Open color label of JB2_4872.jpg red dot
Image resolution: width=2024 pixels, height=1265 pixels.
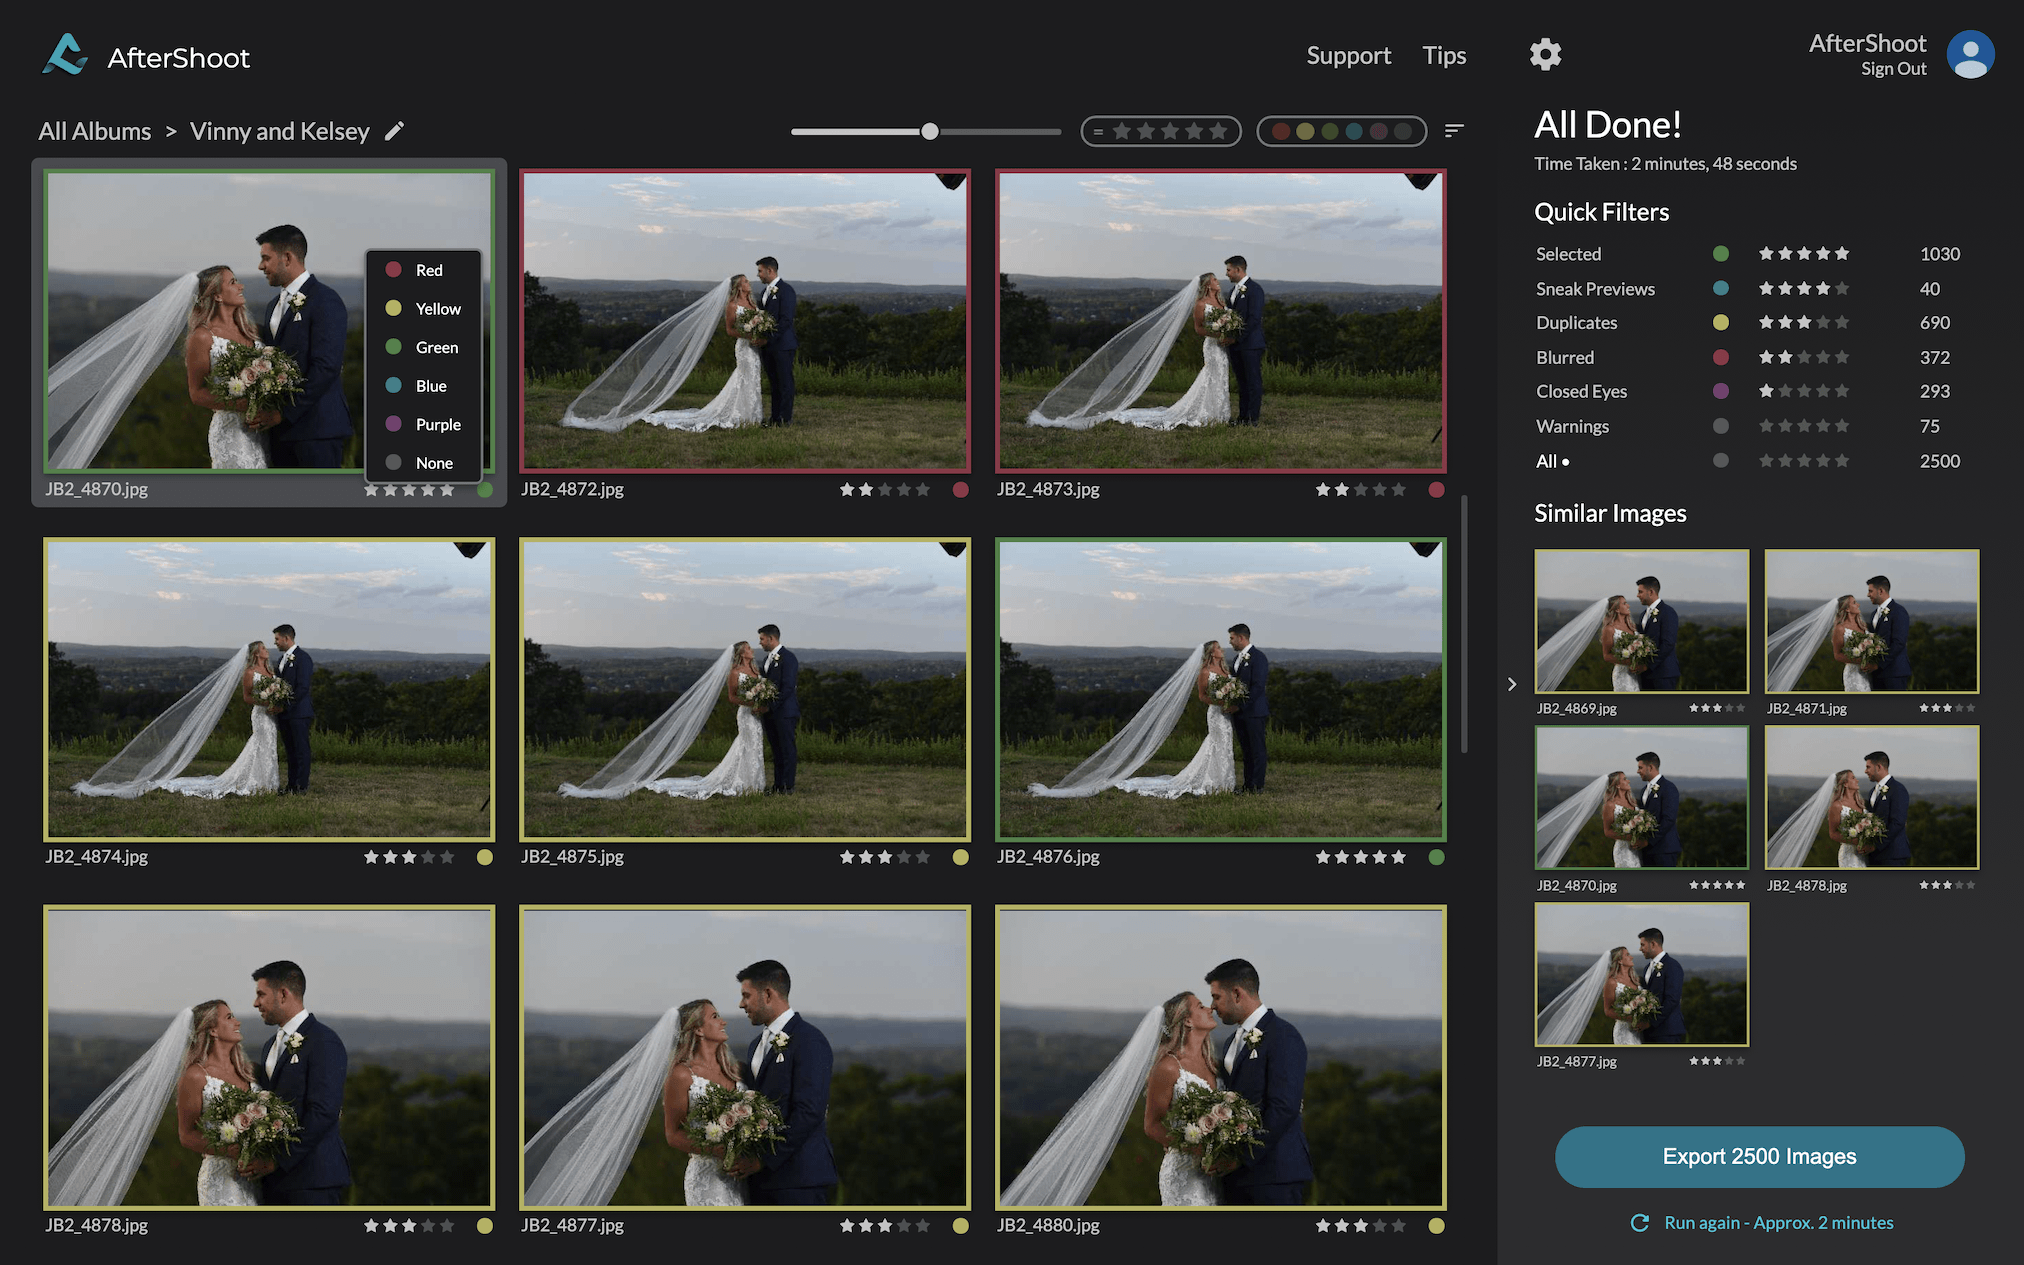(961, 490)
